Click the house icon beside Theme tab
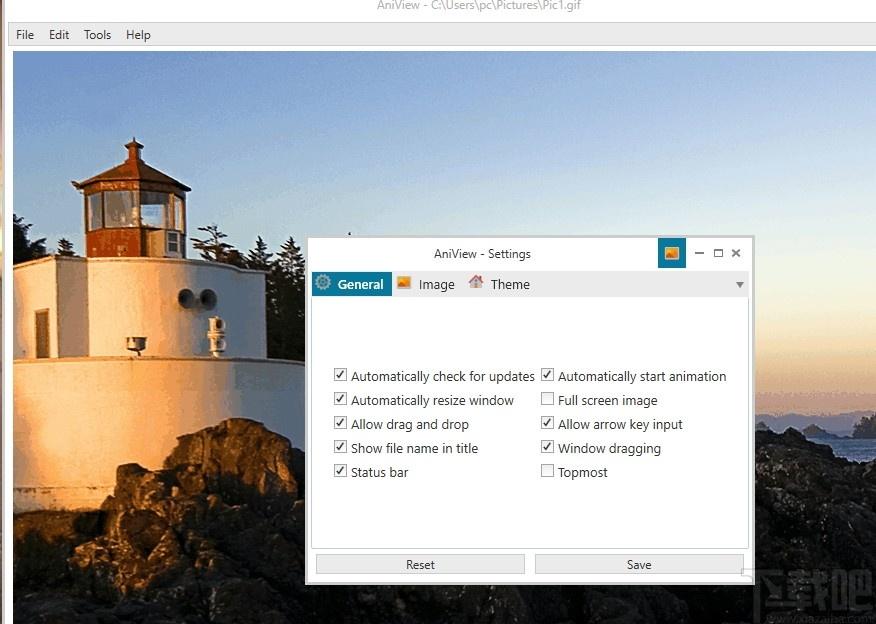The width and height of the screenshot is (876, 624). click(x=476, y=282)
